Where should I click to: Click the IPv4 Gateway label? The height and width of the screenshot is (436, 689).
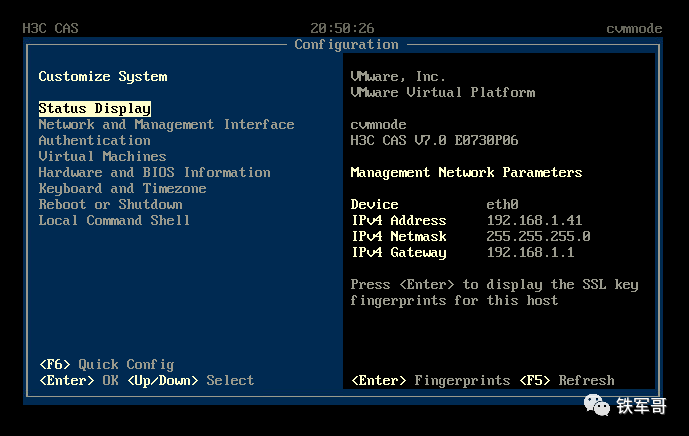point(399,253)
